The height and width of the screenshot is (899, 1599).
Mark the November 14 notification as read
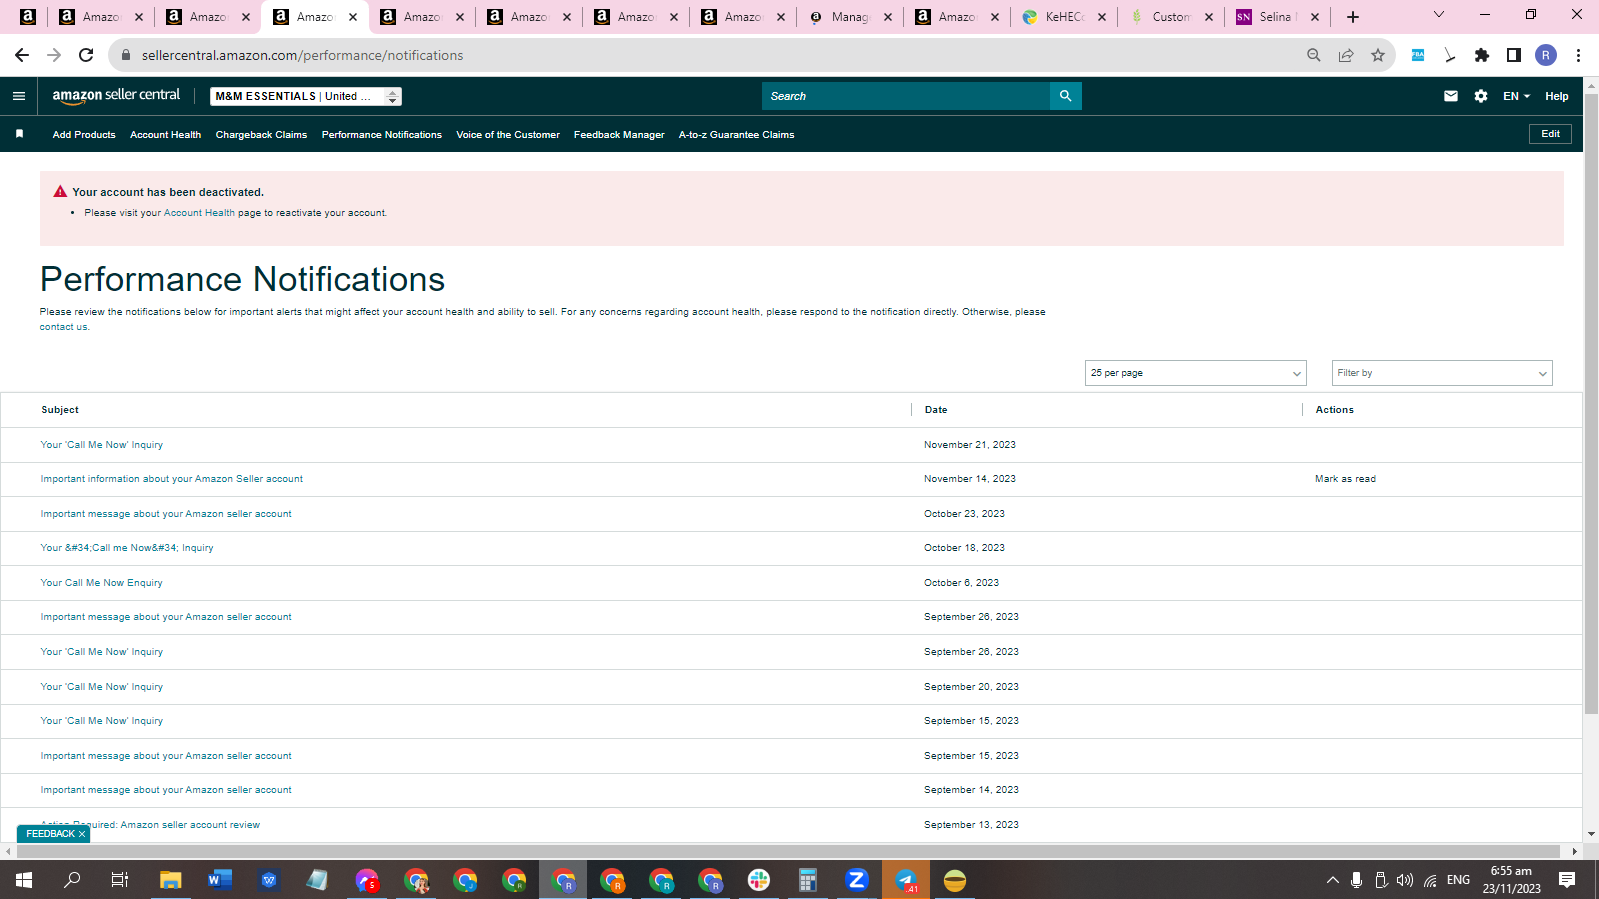(x=1345, y=479)
